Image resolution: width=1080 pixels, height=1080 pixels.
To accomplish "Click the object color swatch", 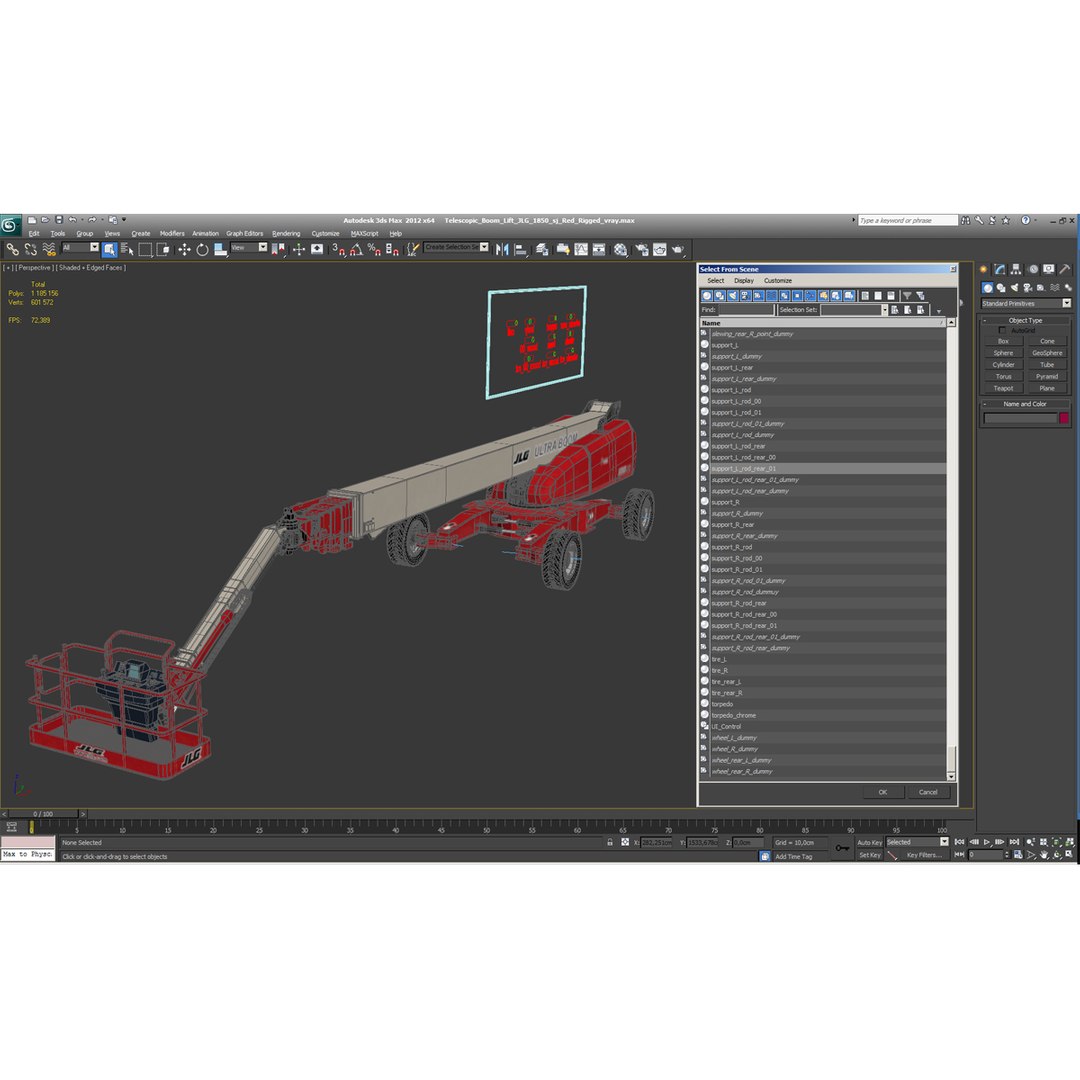I will tap(1063, 418).
